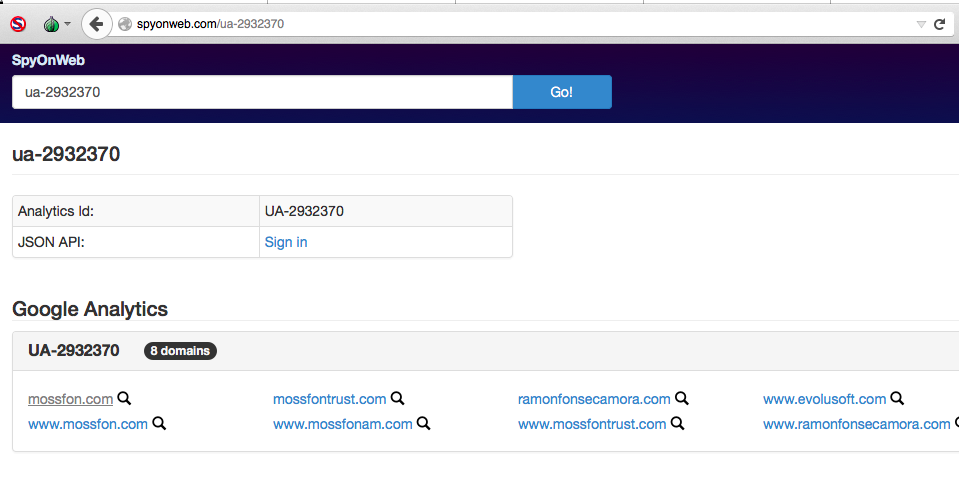Image resolution: width=959 pixels, height=504 pixels.
Task: Click the Analytics Id: label cell
Action: [136, 212]
